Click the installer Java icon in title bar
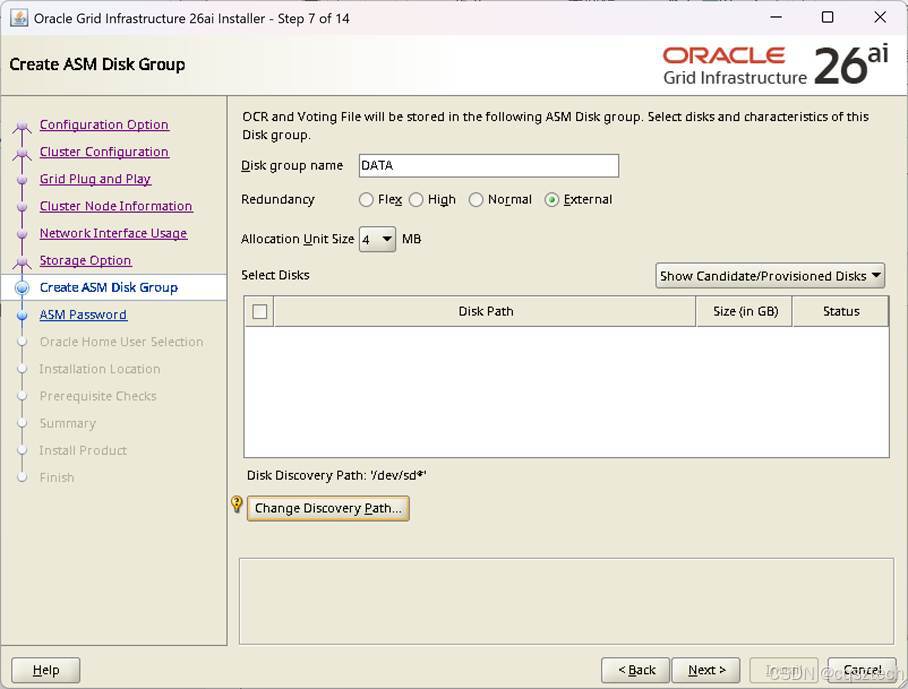The height and width of the screenshot is (689, 908). click(19, 18)
